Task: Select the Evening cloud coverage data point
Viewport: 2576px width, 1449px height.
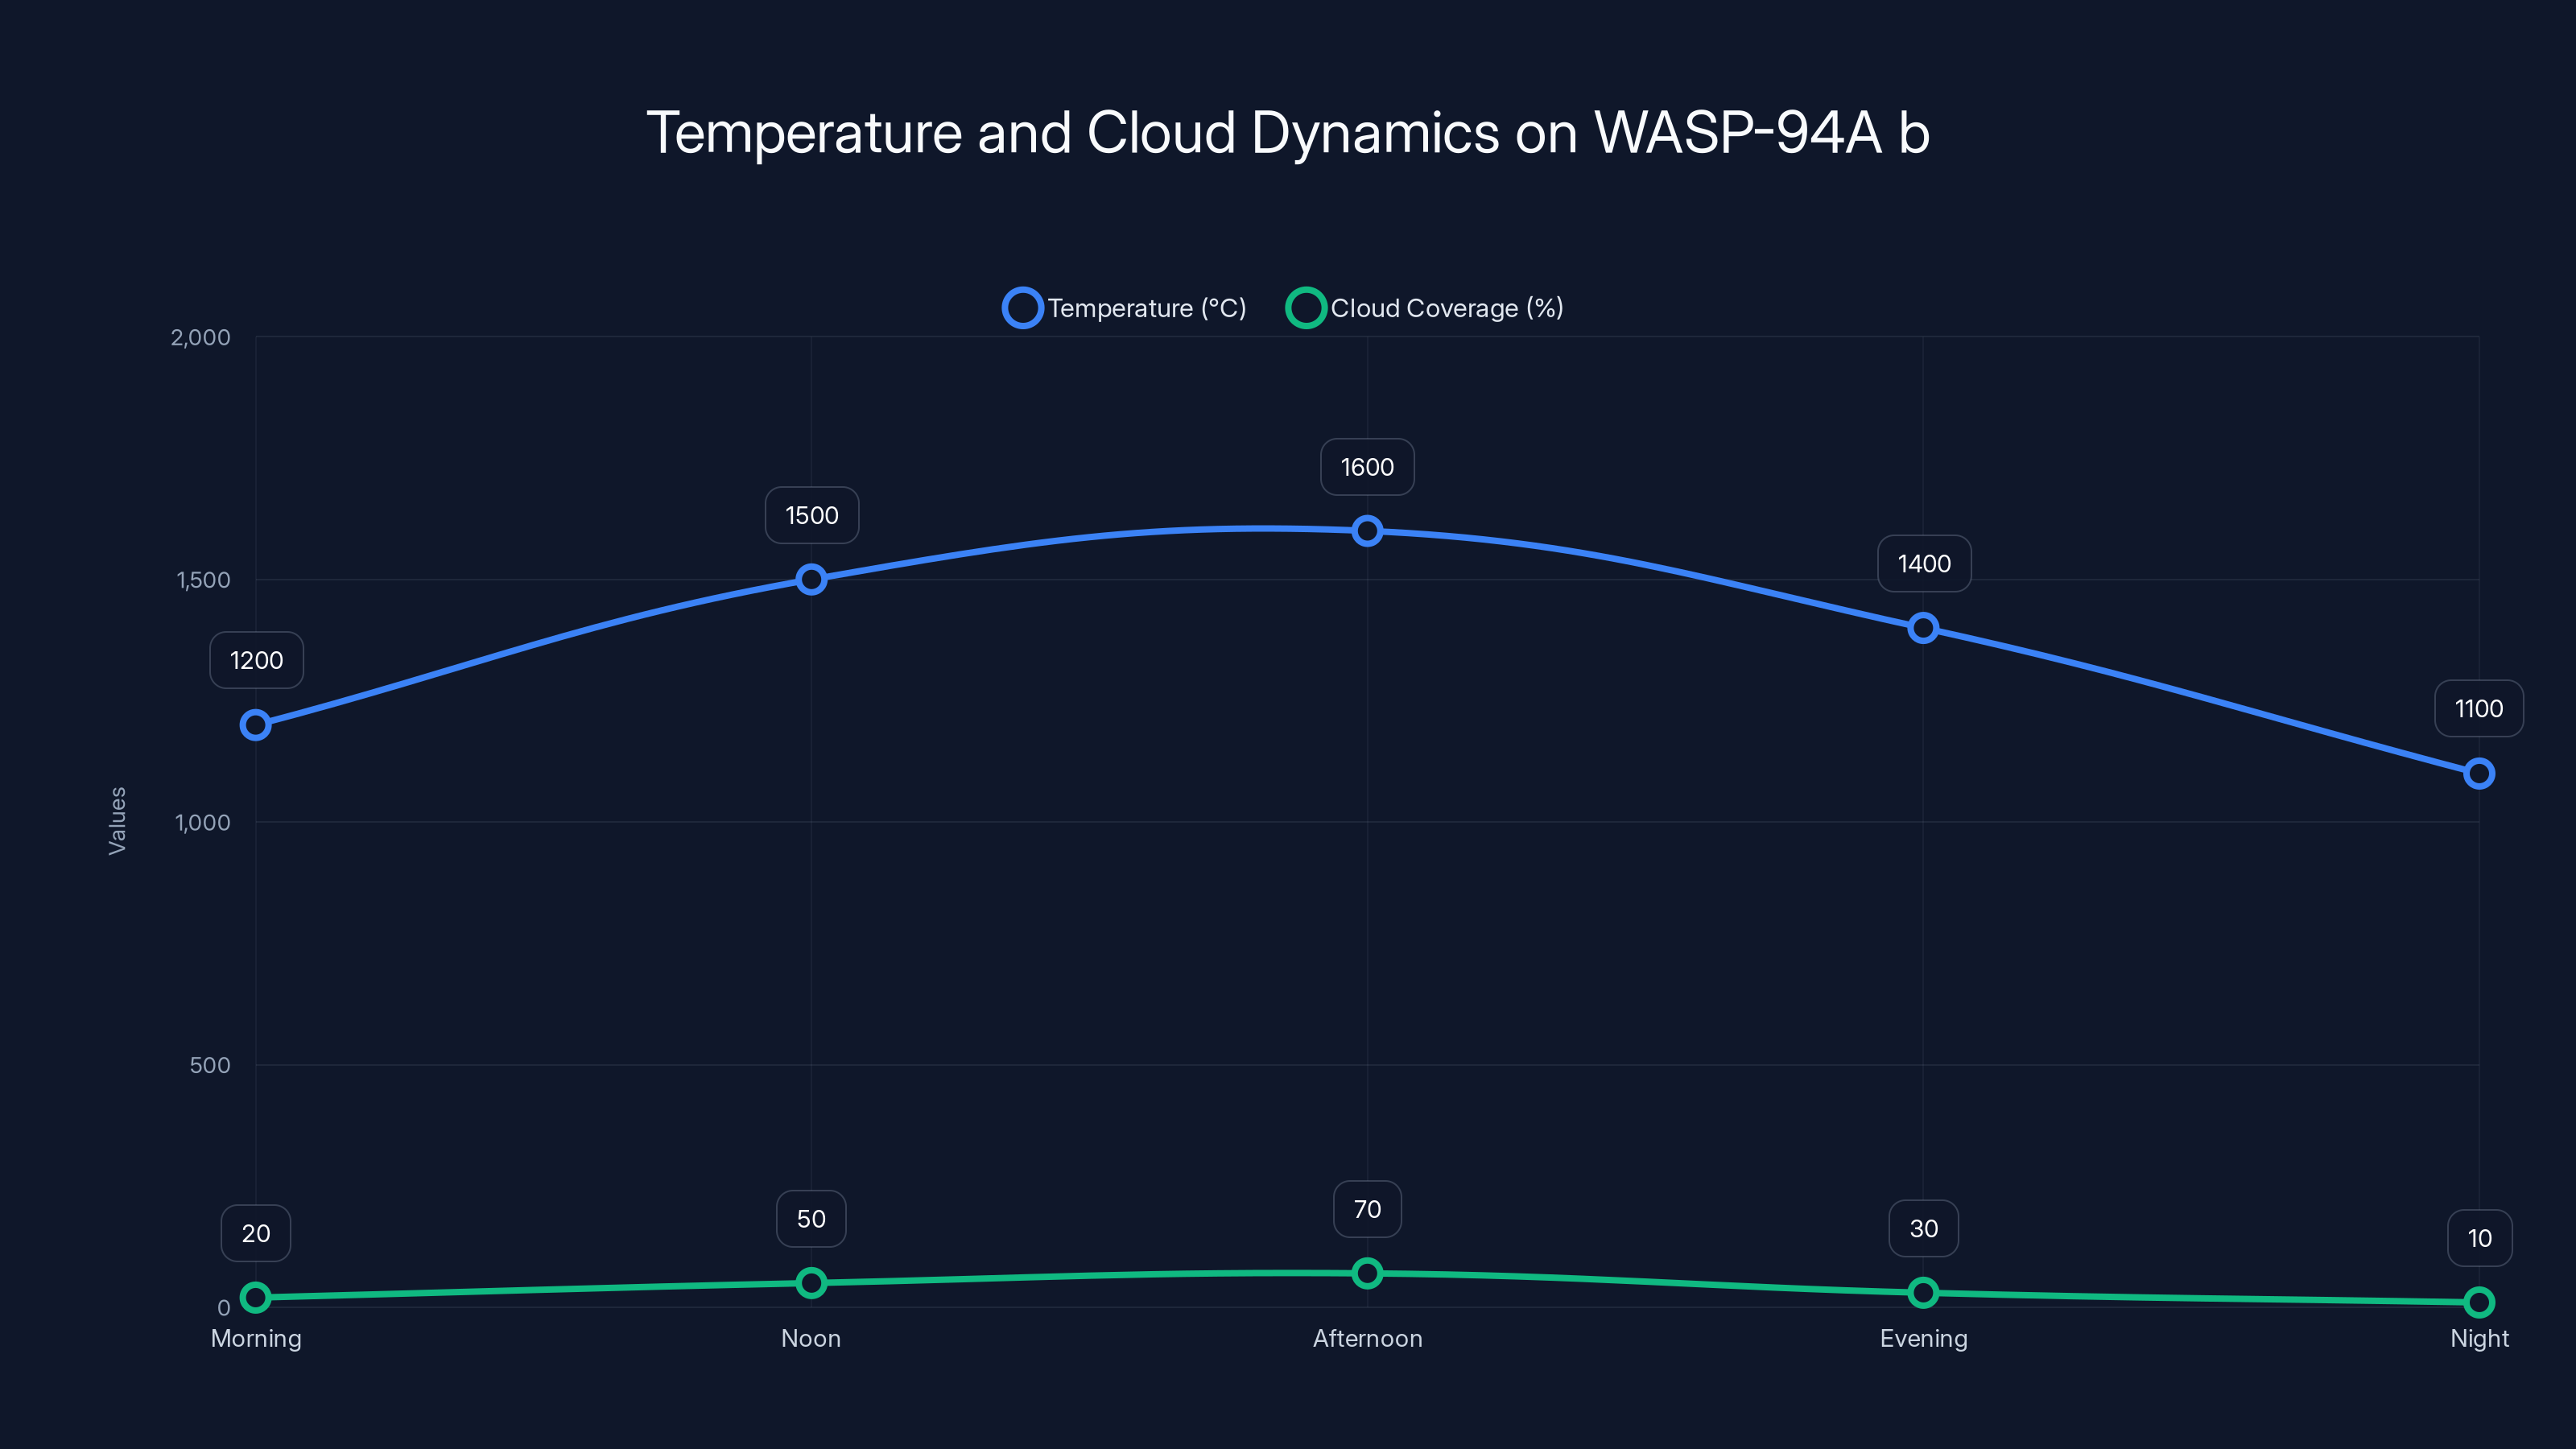Action: click(1923, 1293)
